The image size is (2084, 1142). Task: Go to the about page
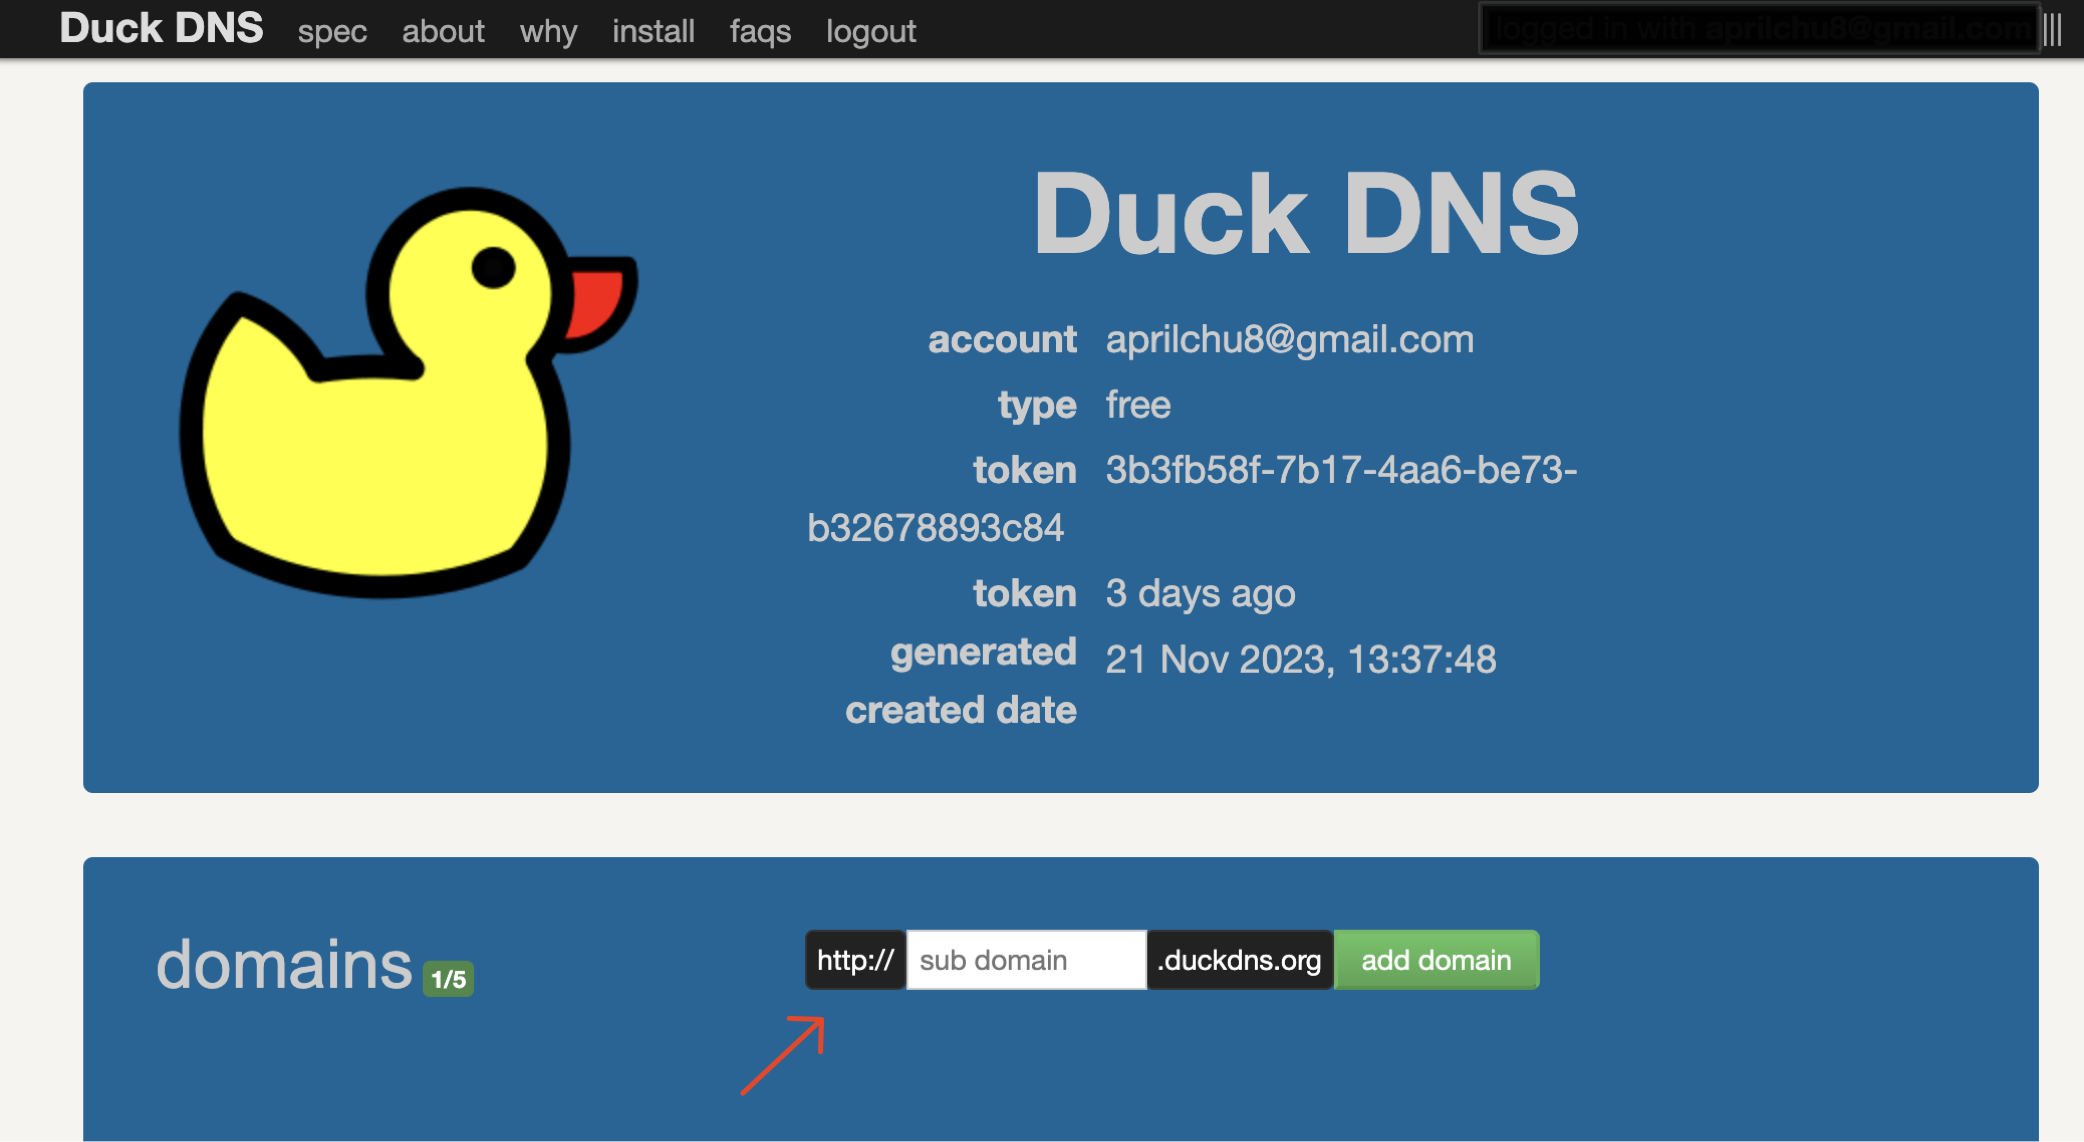[443, 32]
